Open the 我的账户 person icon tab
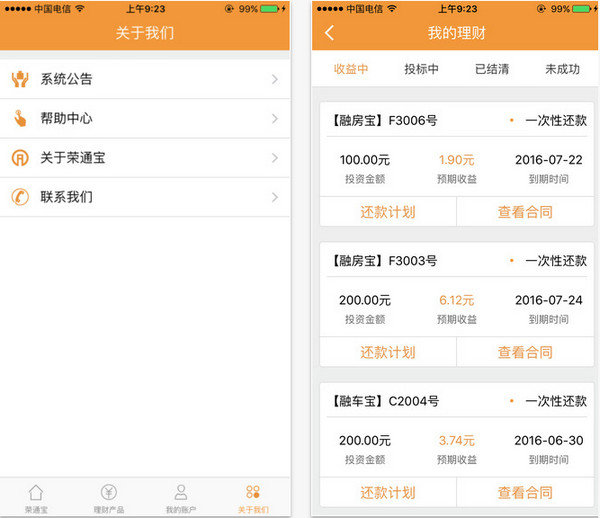 pyautogui.click(x=181, y=492)
